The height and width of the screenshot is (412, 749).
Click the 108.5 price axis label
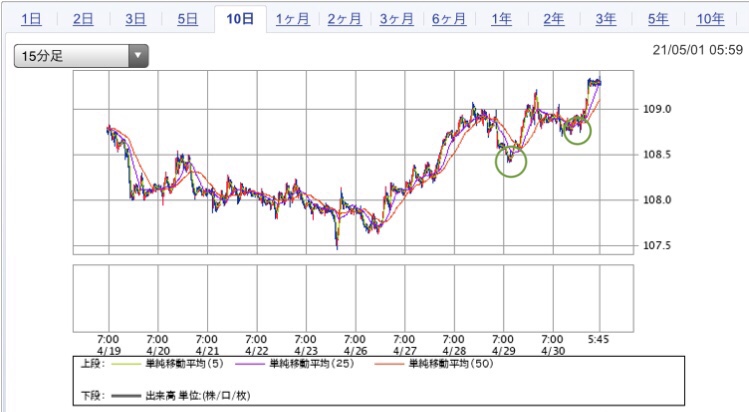tap(657, 155)
